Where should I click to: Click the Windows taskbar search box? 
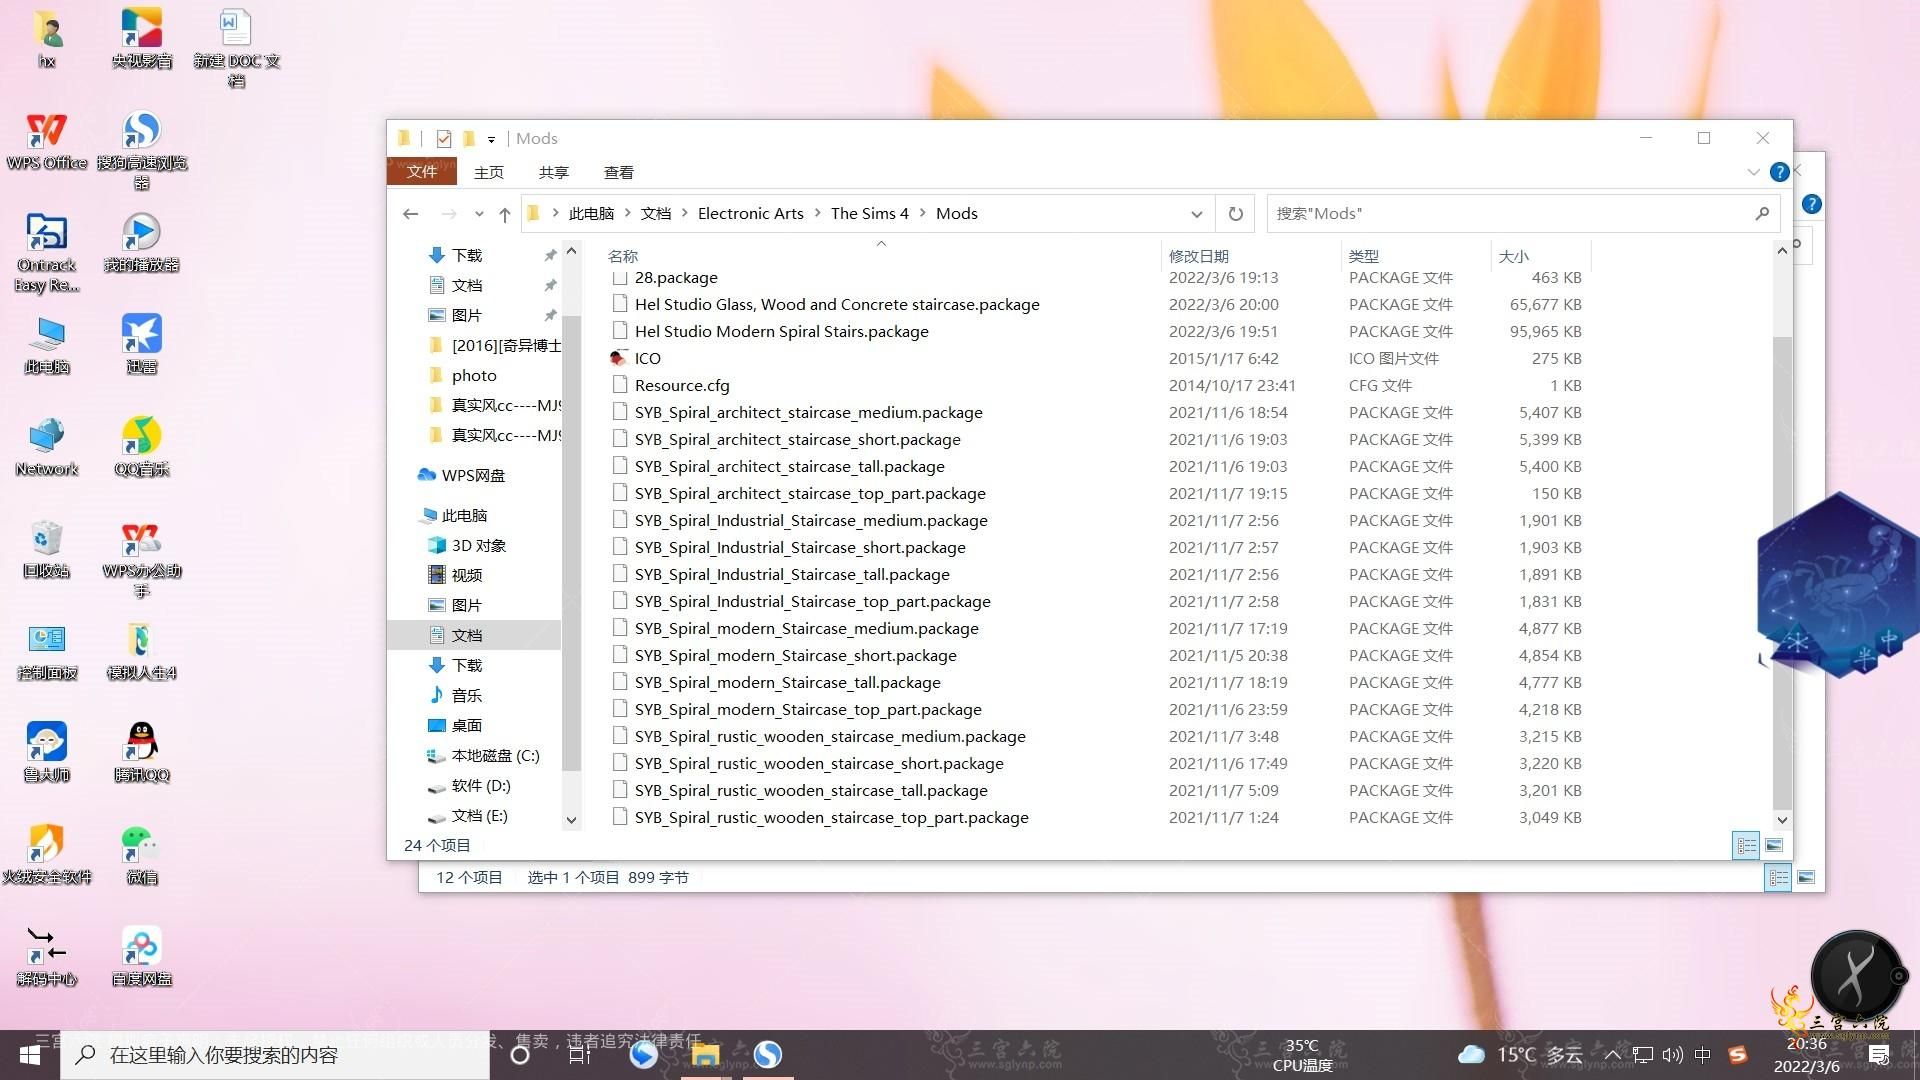tap(275, 1055)
